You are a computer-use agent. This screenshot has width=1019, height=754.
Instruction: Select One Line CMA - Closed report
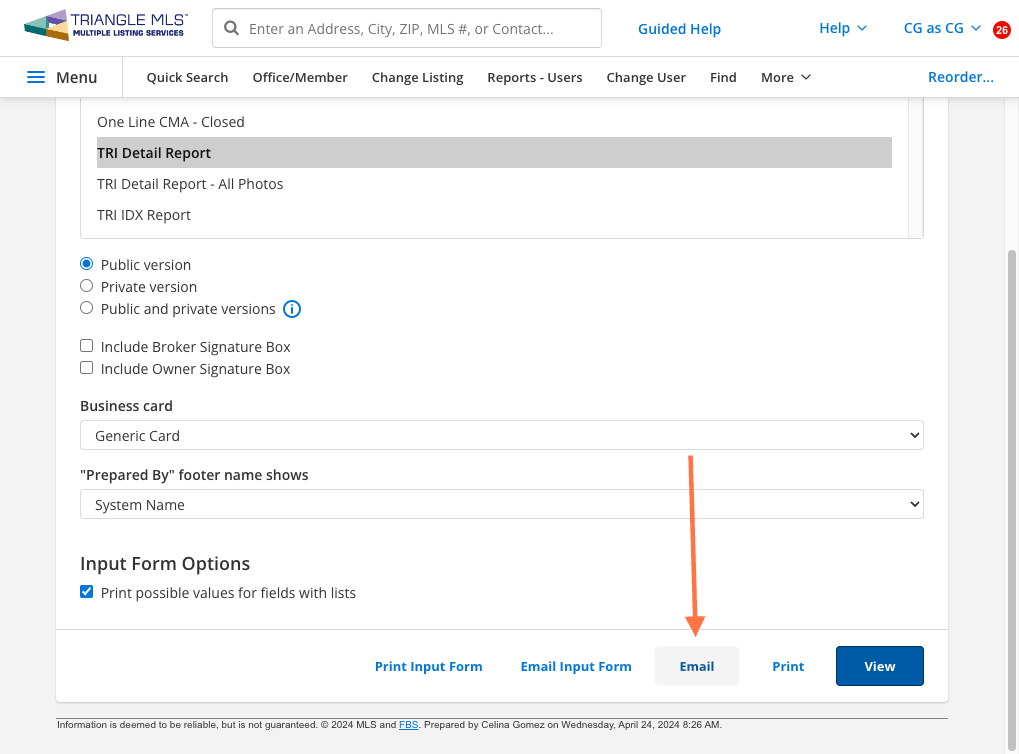click(494, 122)
